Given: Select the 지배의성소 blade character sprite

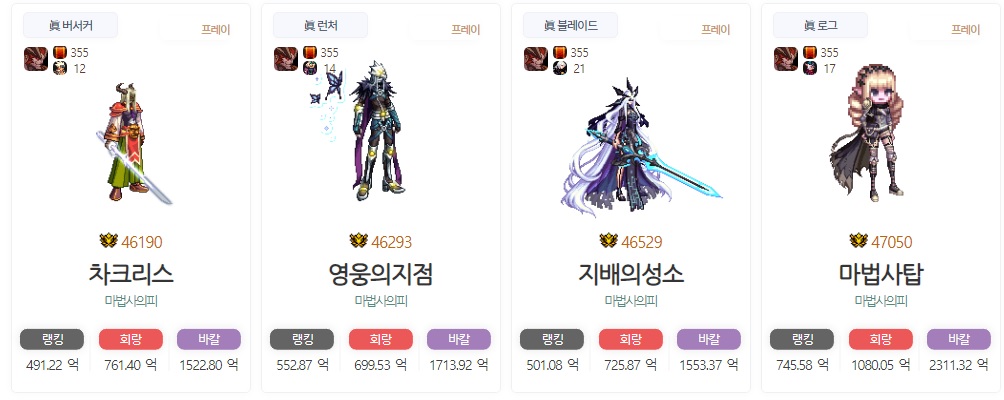Looking at the screenshot, I should click(640, 146).
